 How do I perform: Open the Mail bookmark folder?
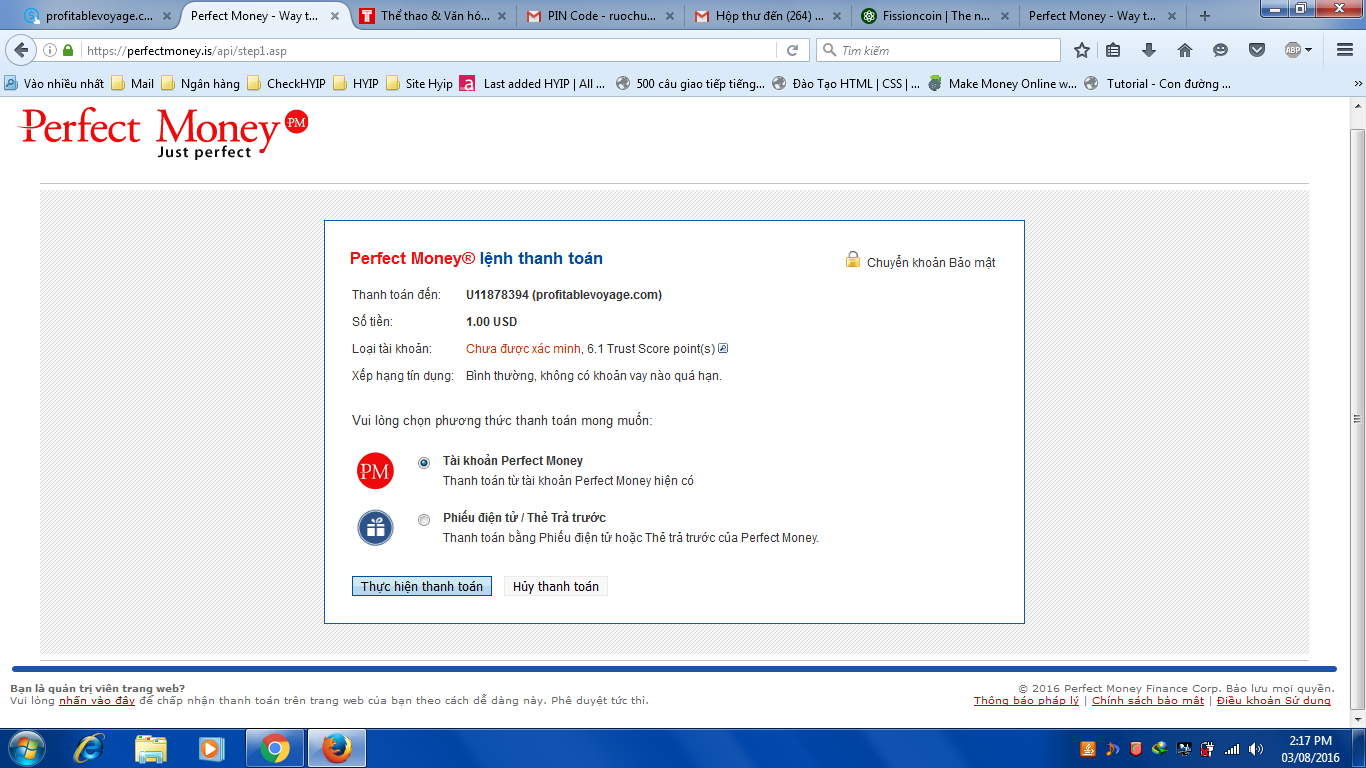click(133, 84)
